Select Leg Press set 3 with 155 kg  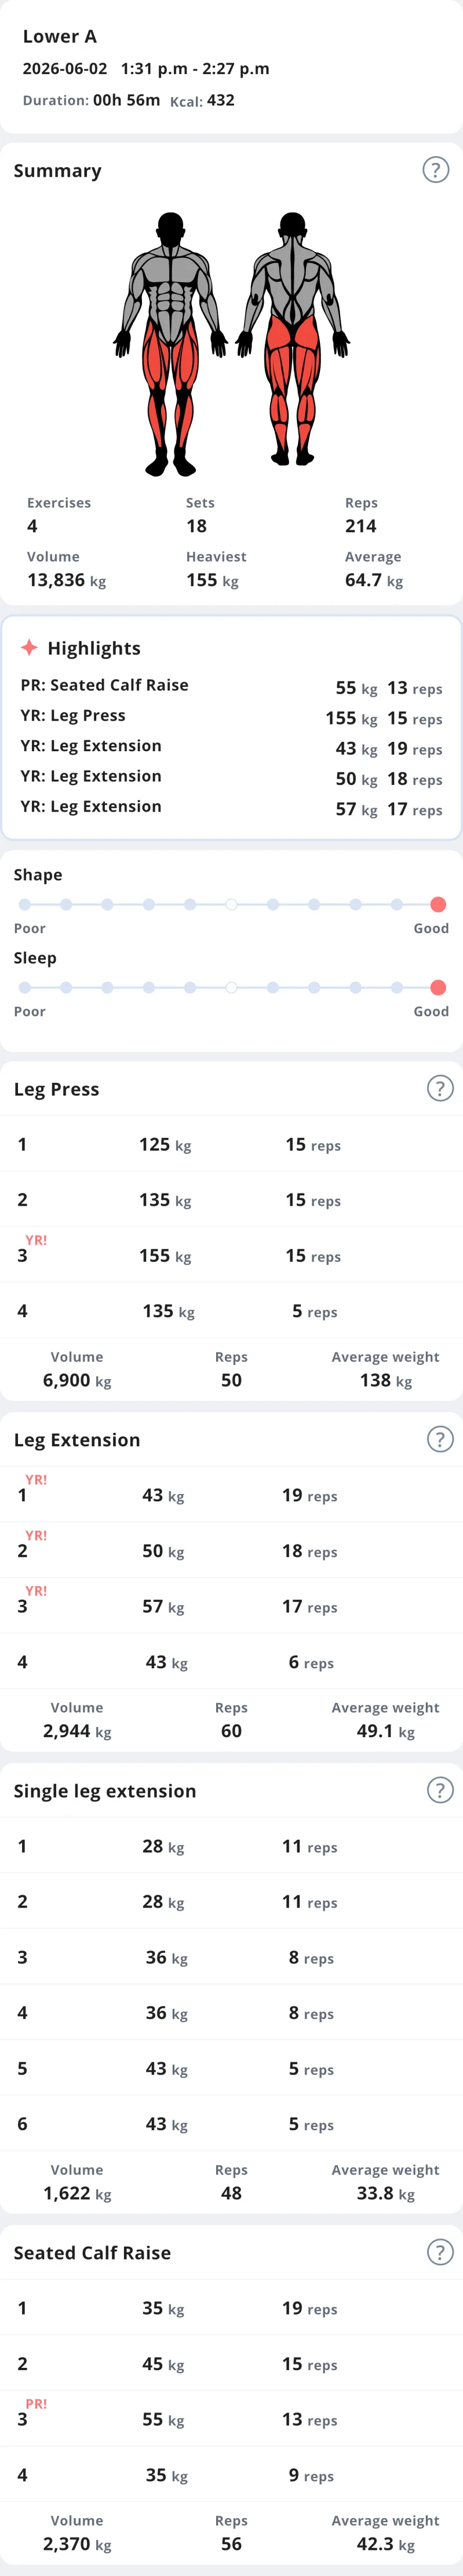click(x=231, y=1254)
